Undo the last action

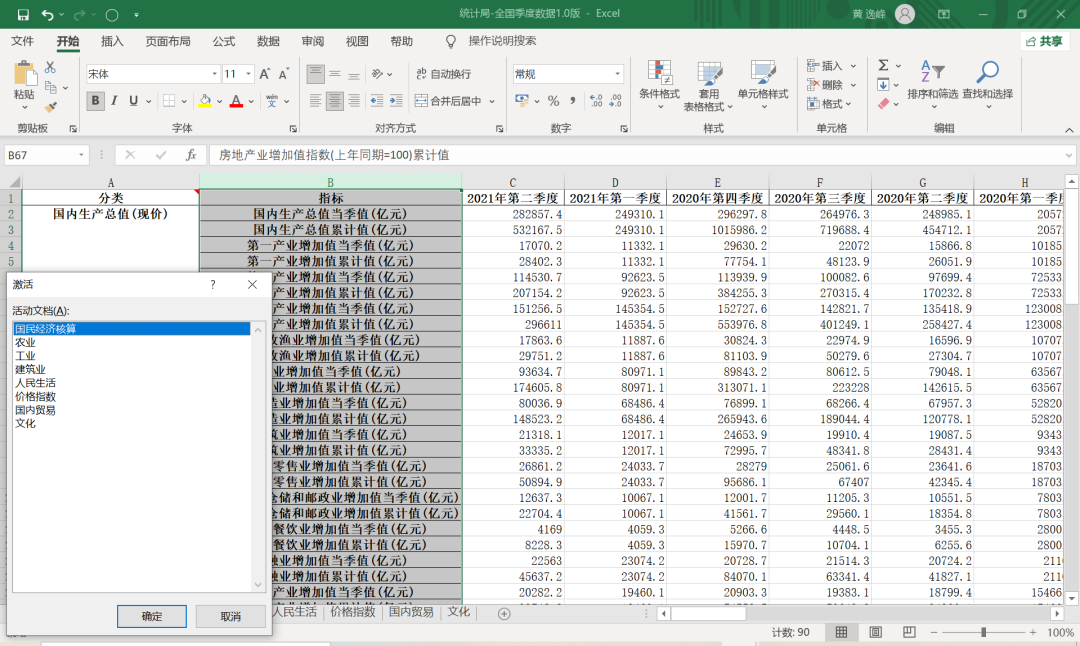[x=47, y=14]
